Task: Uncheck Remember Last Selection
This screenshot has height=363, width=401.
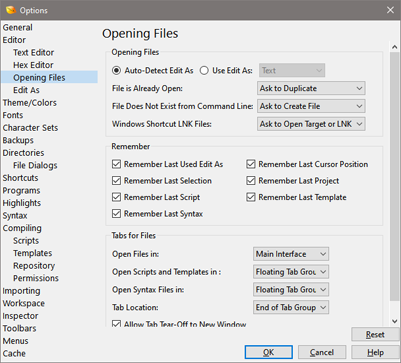Action: click(116, 181)
